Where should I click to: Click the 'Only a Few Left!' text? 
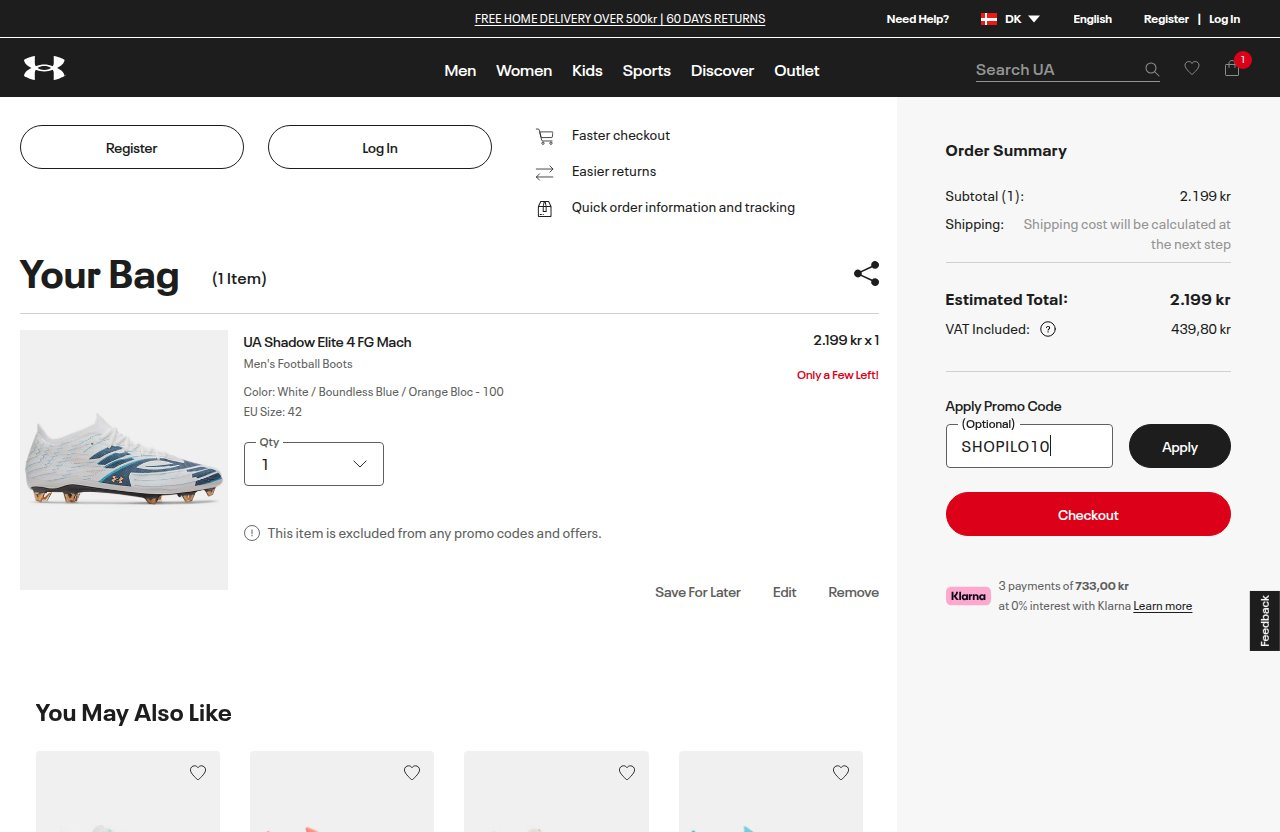(838, 375)
